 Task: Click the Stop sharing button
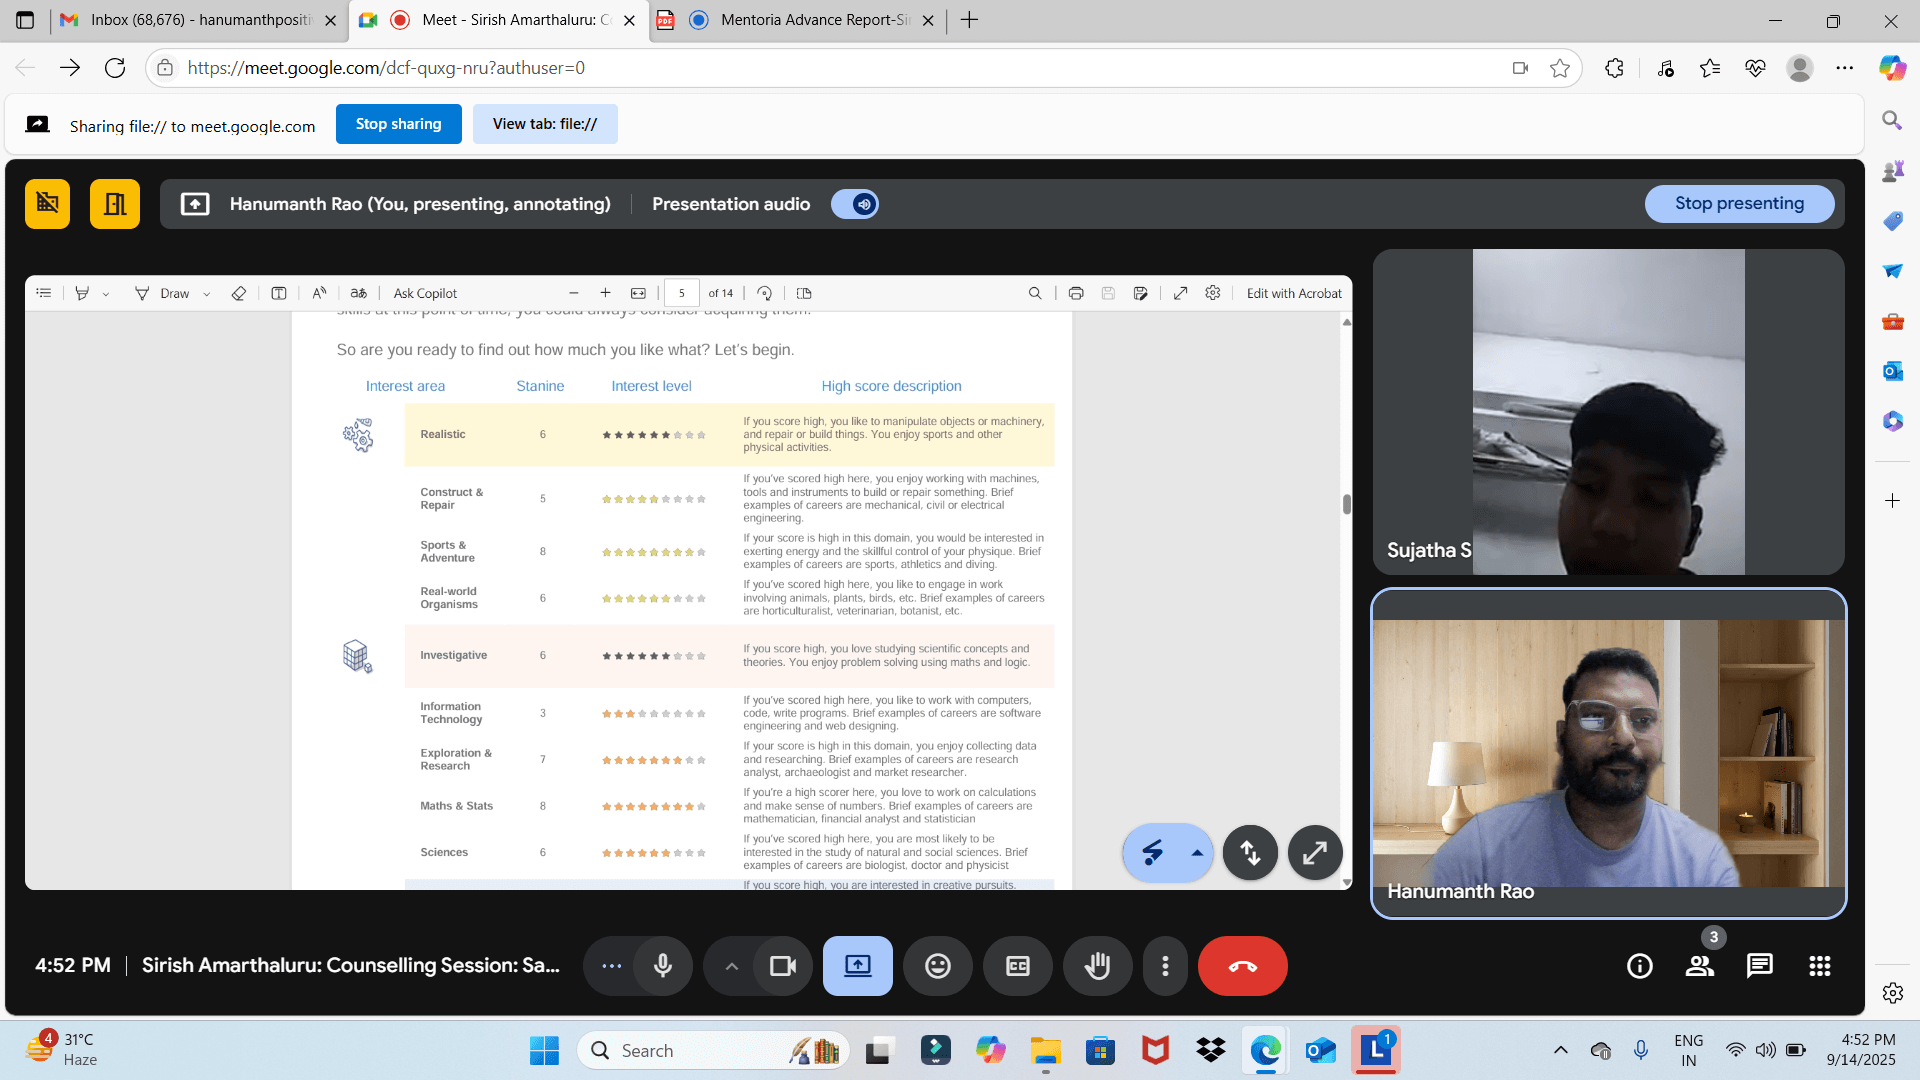coord(398,124)
